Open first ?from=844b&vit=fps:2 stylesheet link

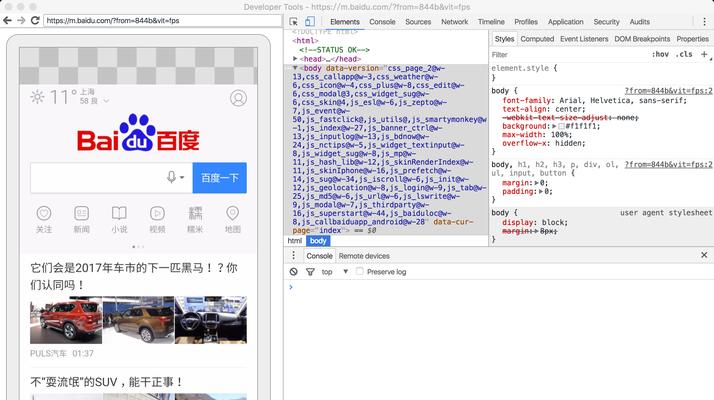[x=668, y=91]
